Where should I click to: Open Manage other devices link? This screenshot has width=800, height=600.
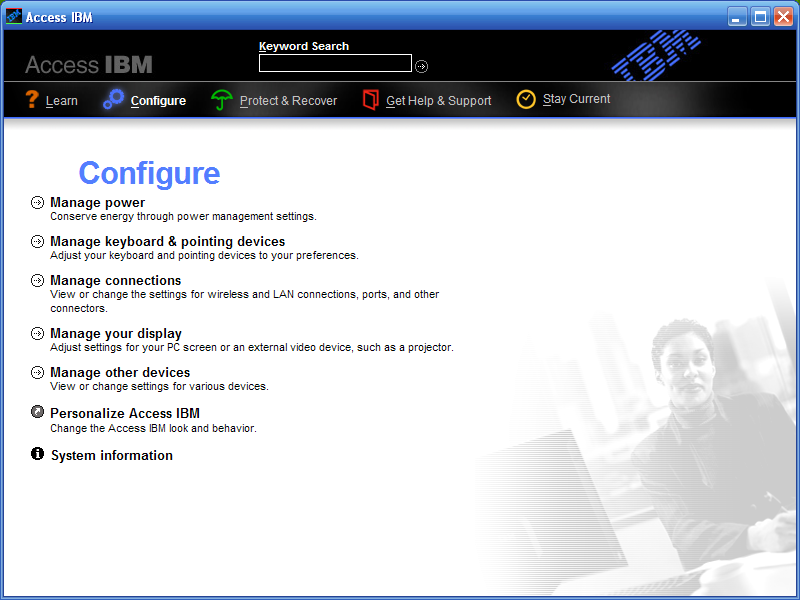coord(120,372)
